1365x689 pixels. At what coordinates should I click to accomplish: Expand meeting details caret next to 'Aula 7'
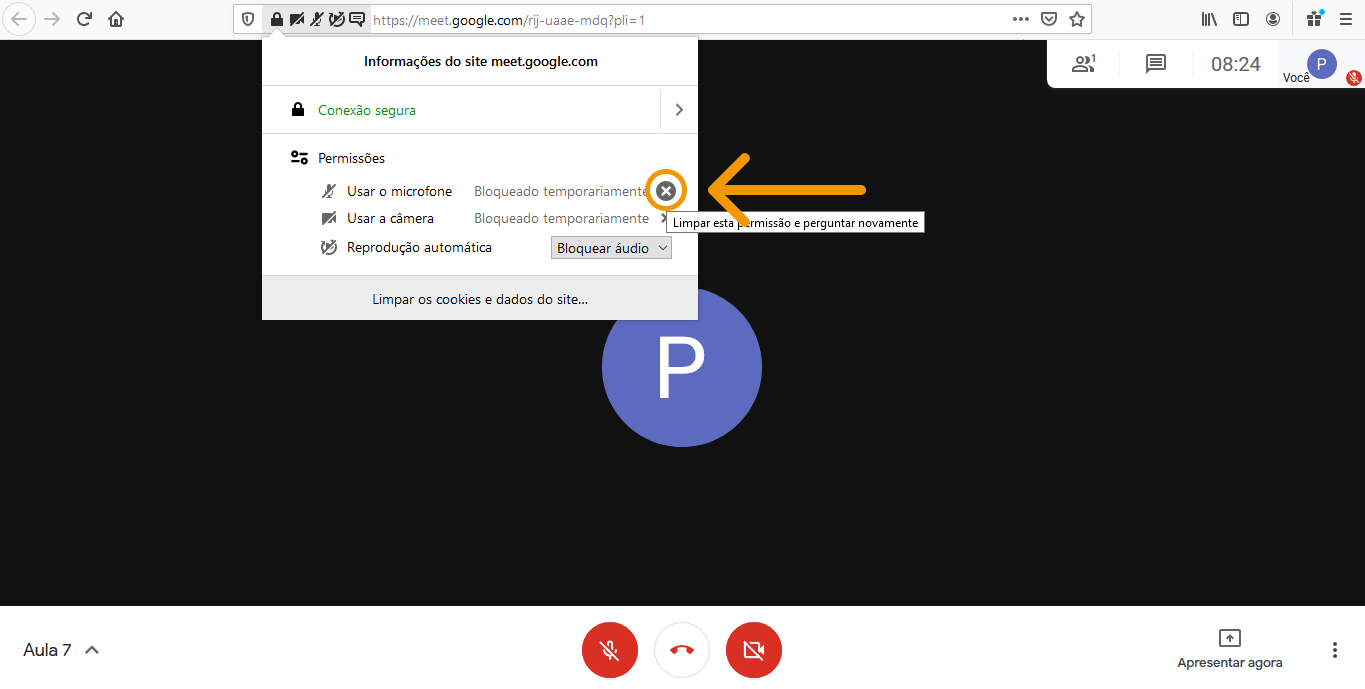point(92,650)
